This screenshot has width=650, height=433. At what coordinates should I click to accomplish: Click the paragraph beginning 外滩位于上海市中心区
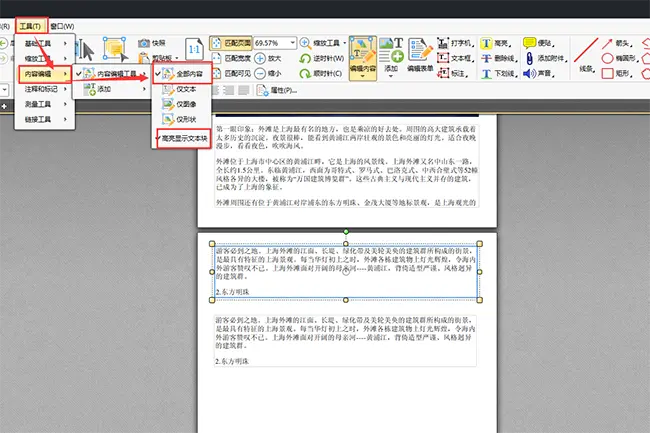[x=347, y=174]
